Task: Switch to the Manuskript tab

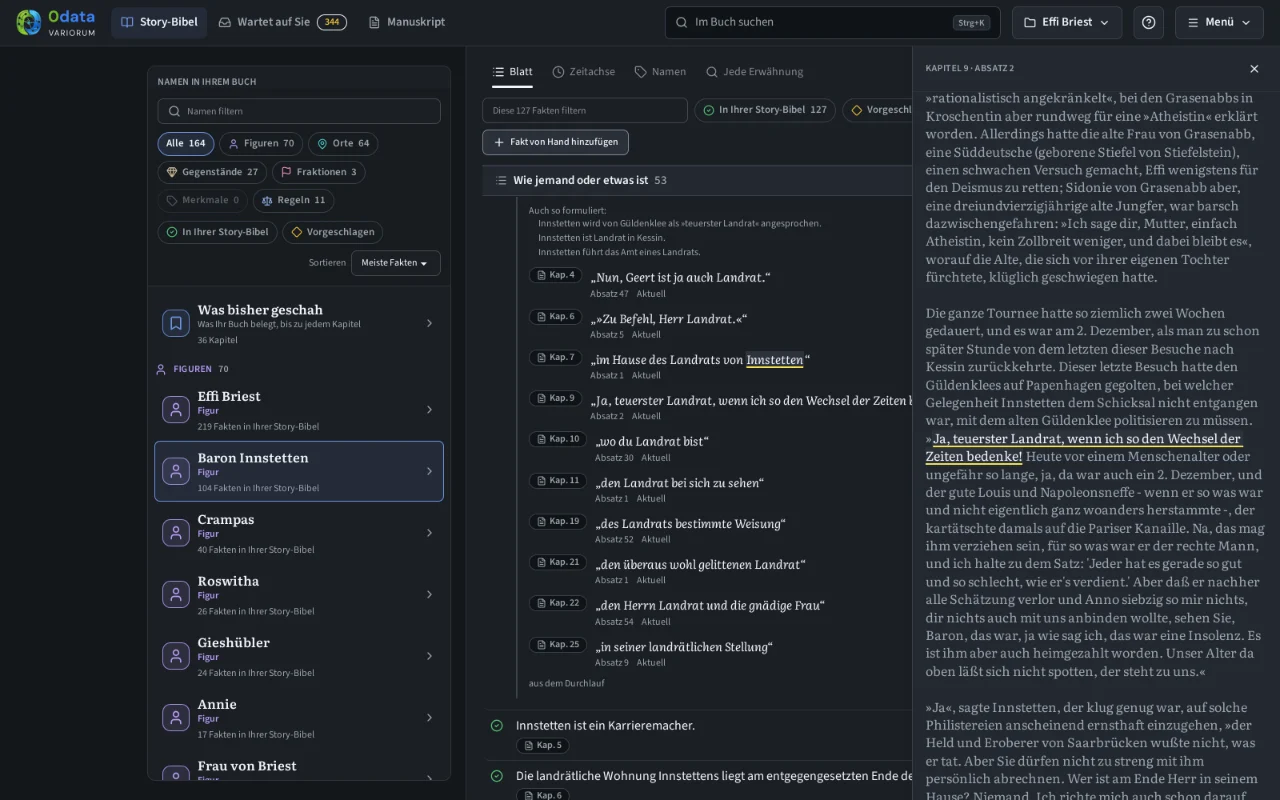Action: click(x=406, y=22)
